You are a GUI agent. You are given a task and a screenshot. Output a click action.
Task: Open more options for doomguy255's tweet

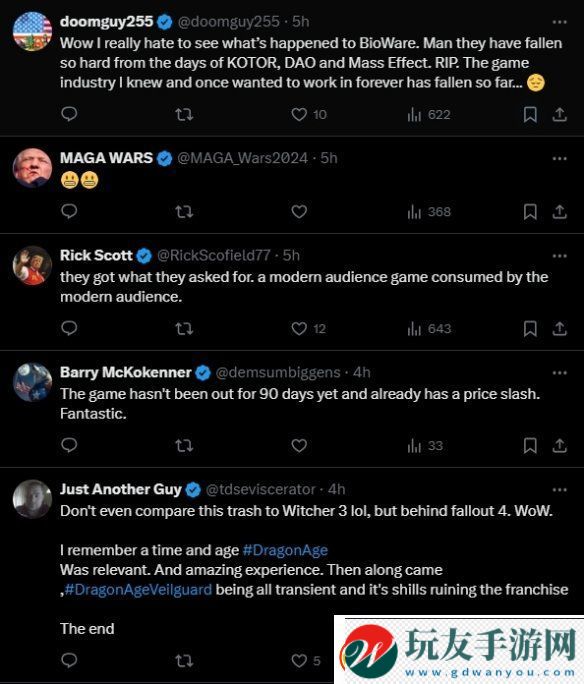click(x=560, y=22)
